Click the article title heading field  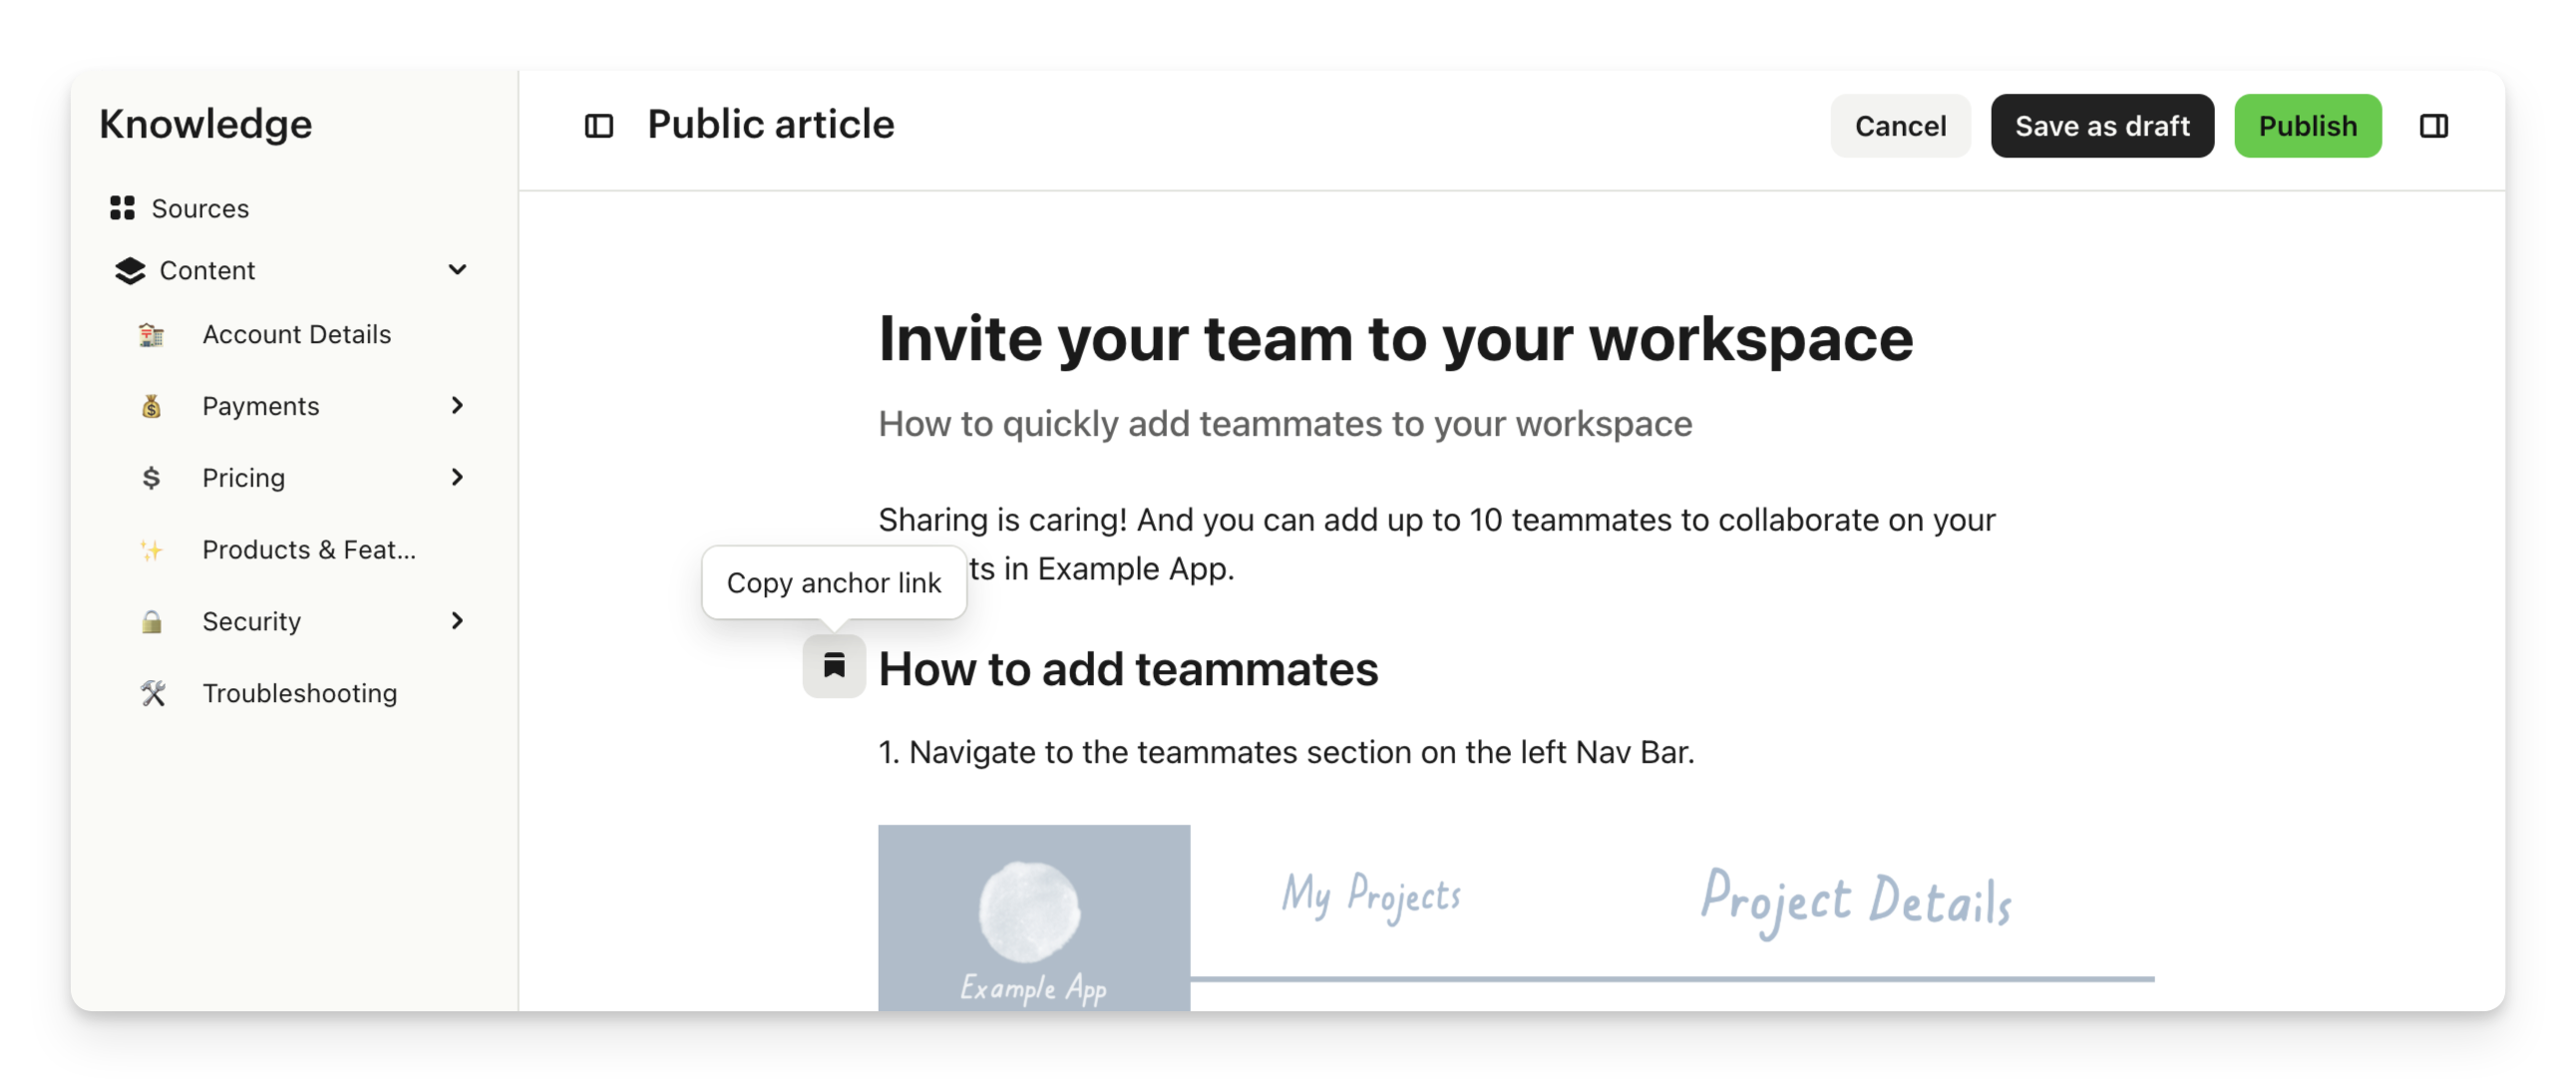click(1395, 339)
